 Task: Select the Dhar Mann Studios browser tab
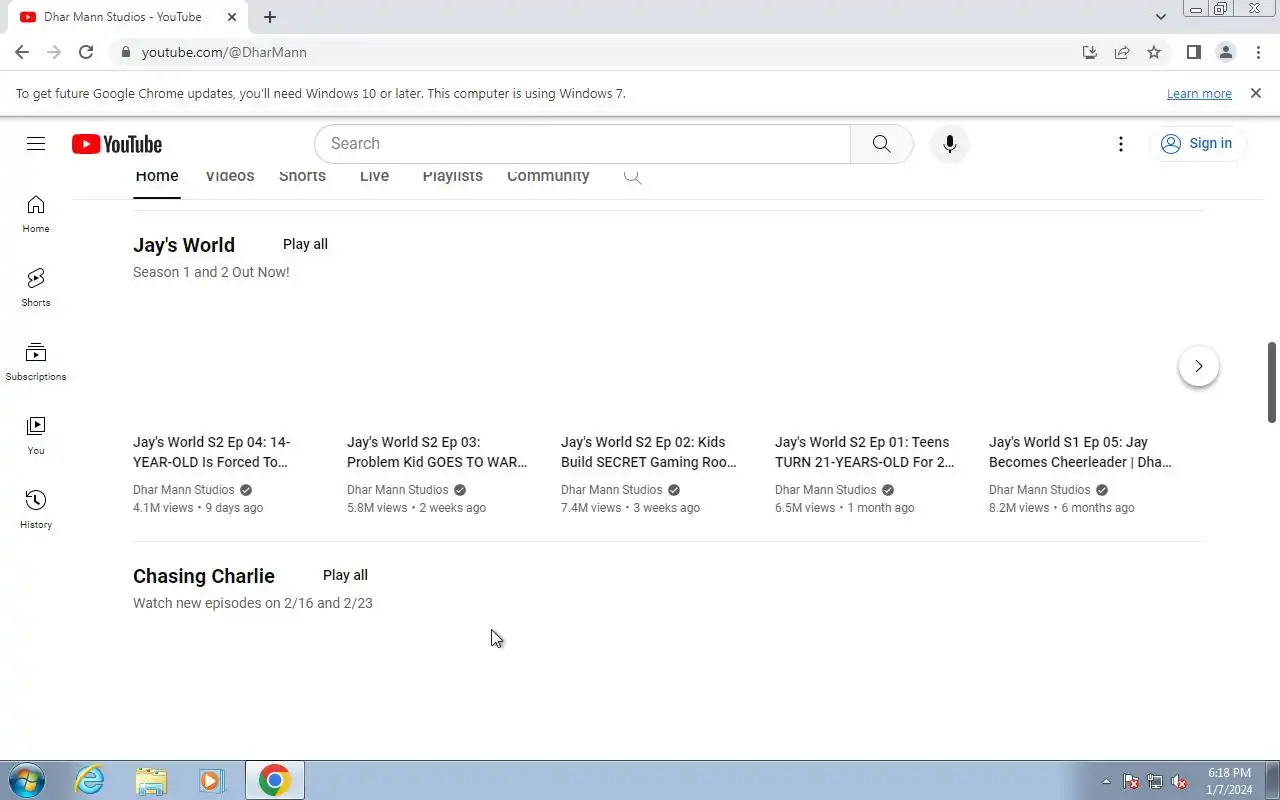125,17
